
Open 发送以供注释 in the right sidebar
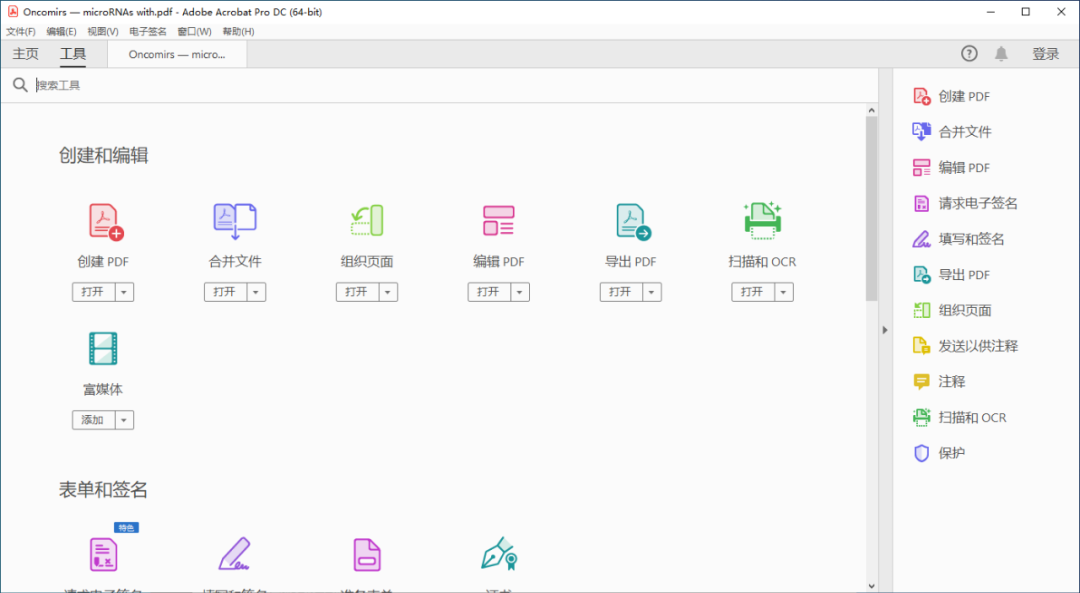tap(965, 346)
